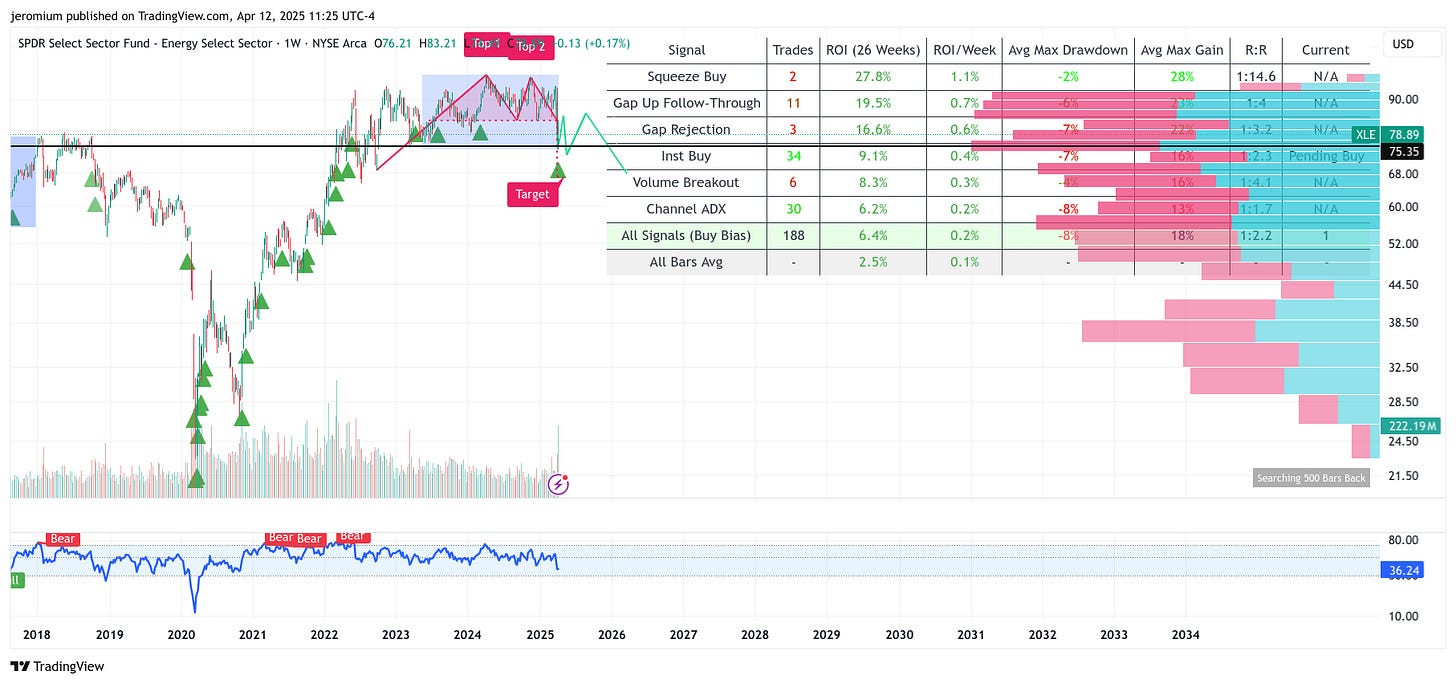The width and height of the screenshot is (1456, 684).
Task: Click the 80.00 oscillator axis label
Action: tap(1403, 540)
